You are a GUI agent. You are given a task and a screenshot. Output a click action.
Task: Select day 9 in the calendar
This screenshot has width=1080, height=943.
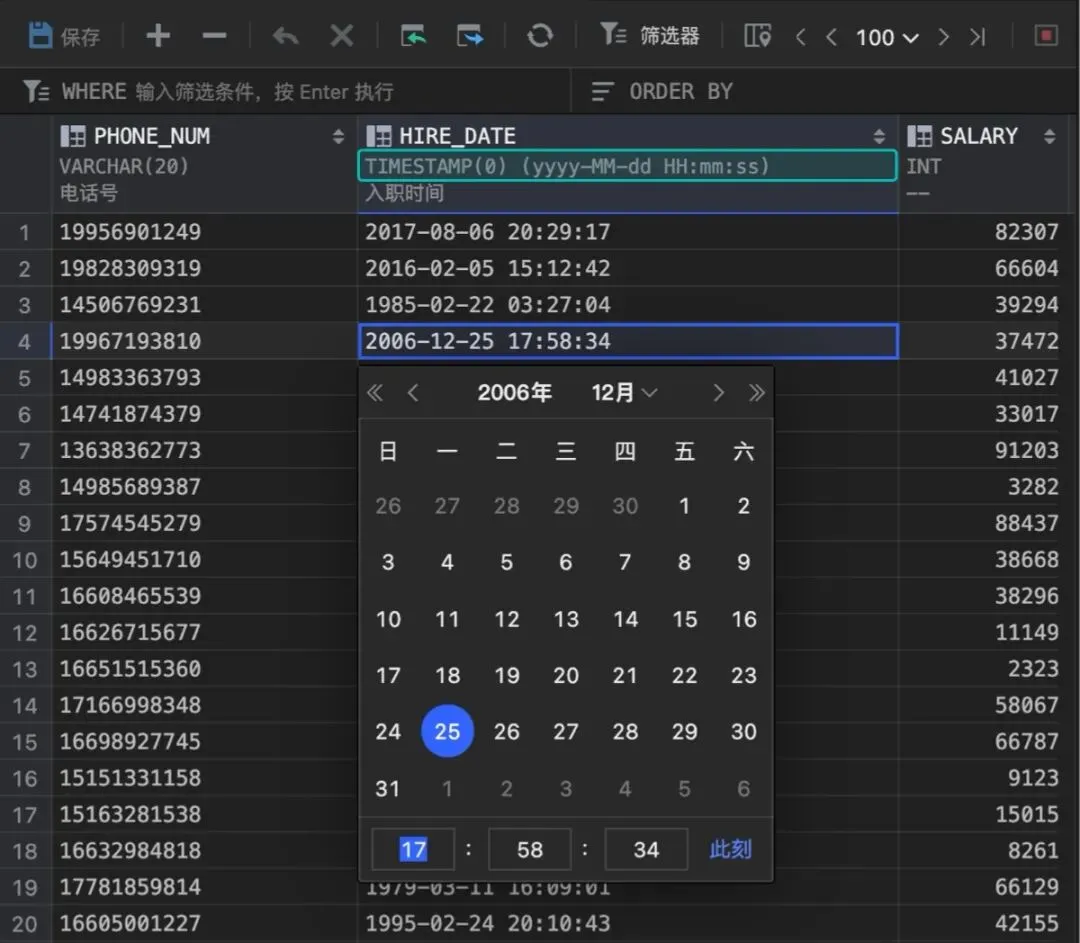click(x=743, y=562)
